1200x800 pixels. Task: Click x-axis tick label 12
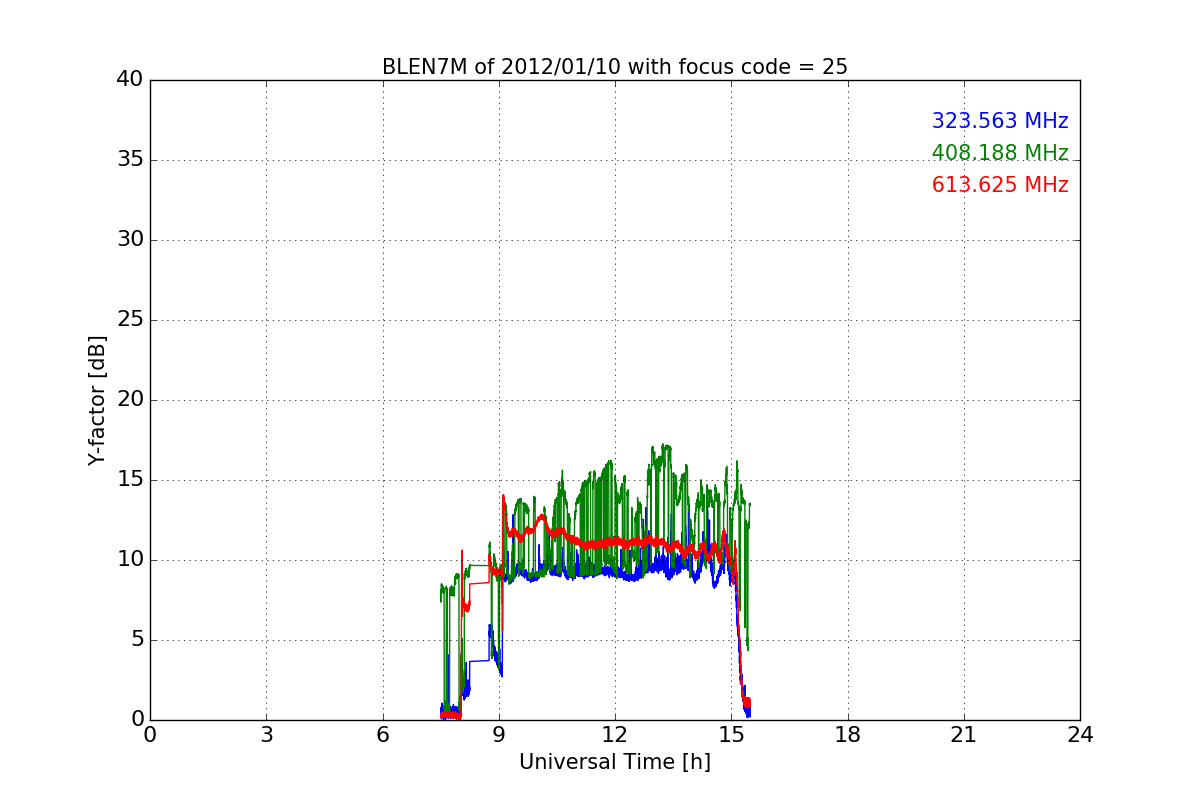[x=614, y=735]
